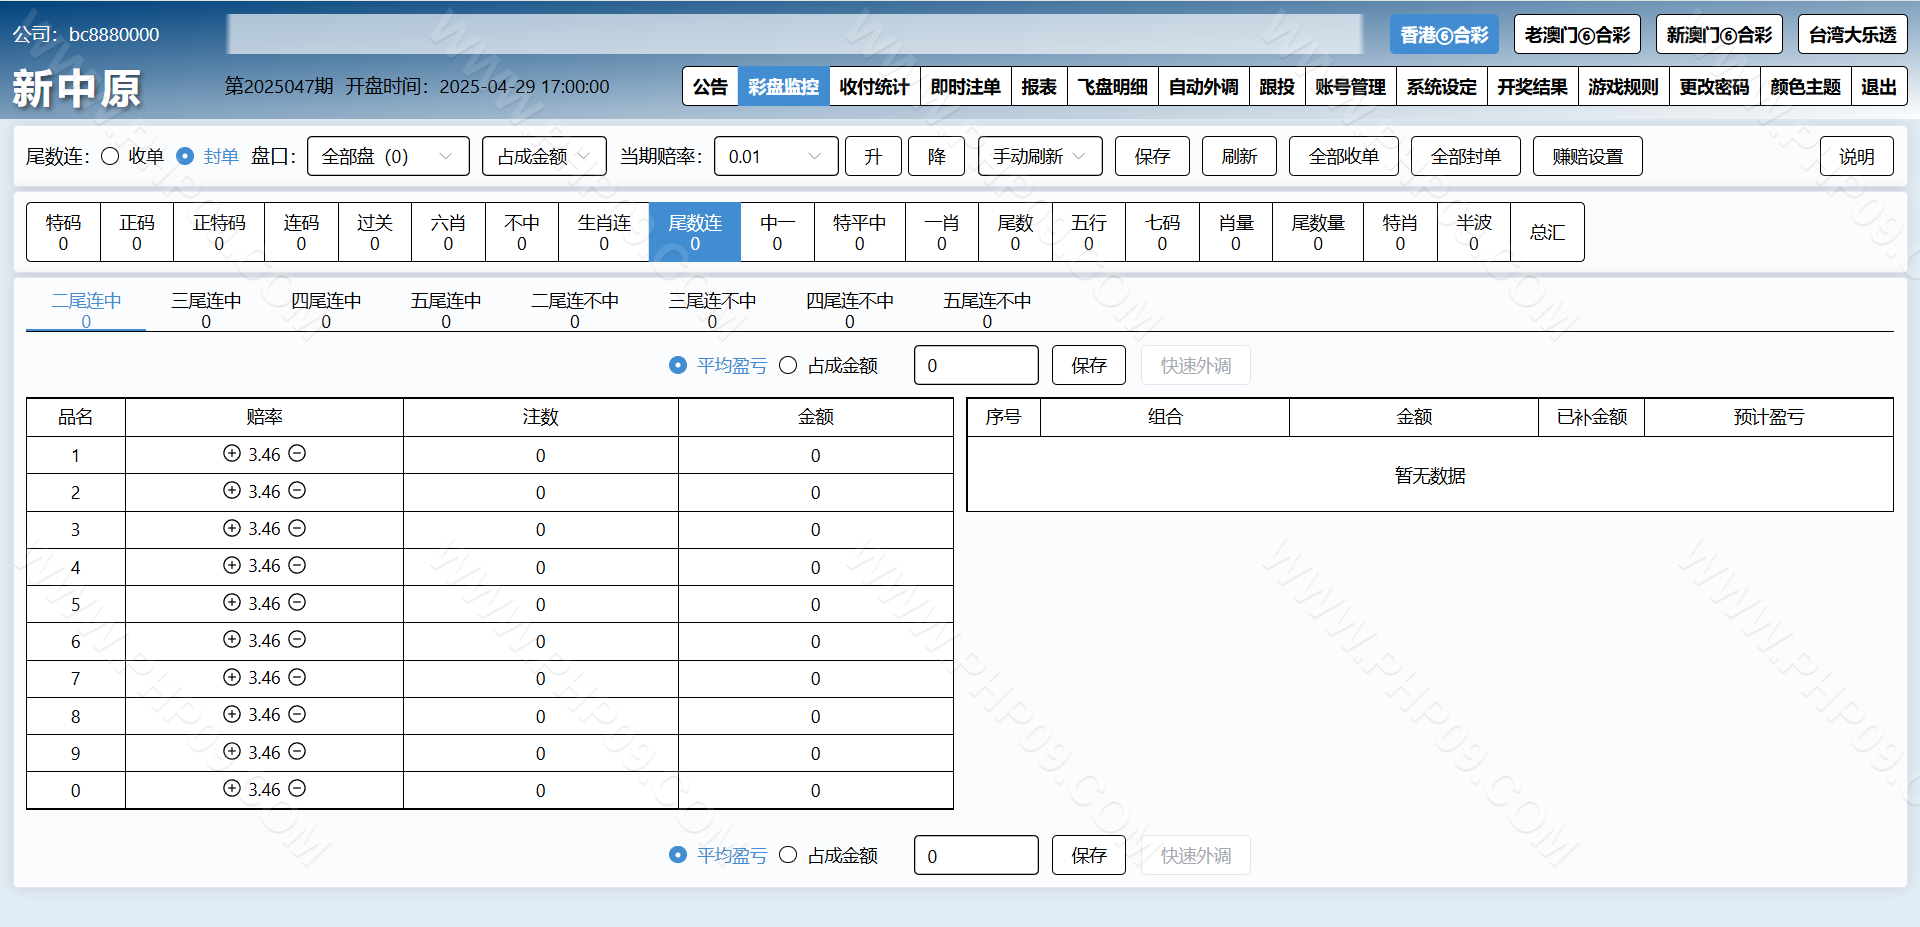
Task: Click plus icon in row 0
Action: [232, 788]
